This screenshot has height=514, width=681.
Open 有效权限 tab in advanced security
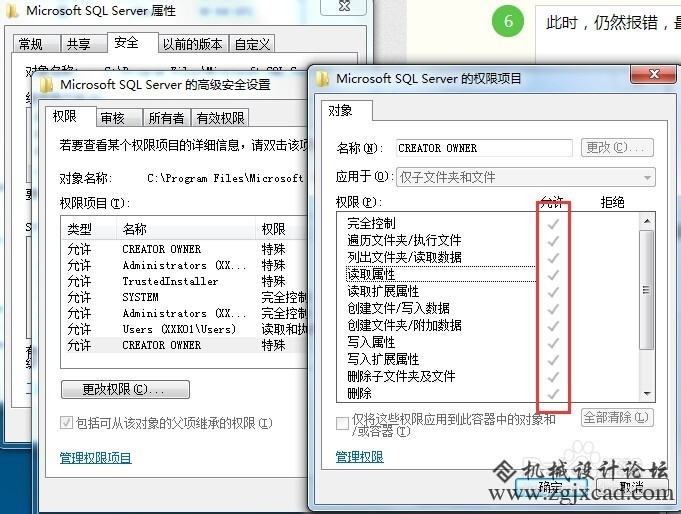coord(221,118)
